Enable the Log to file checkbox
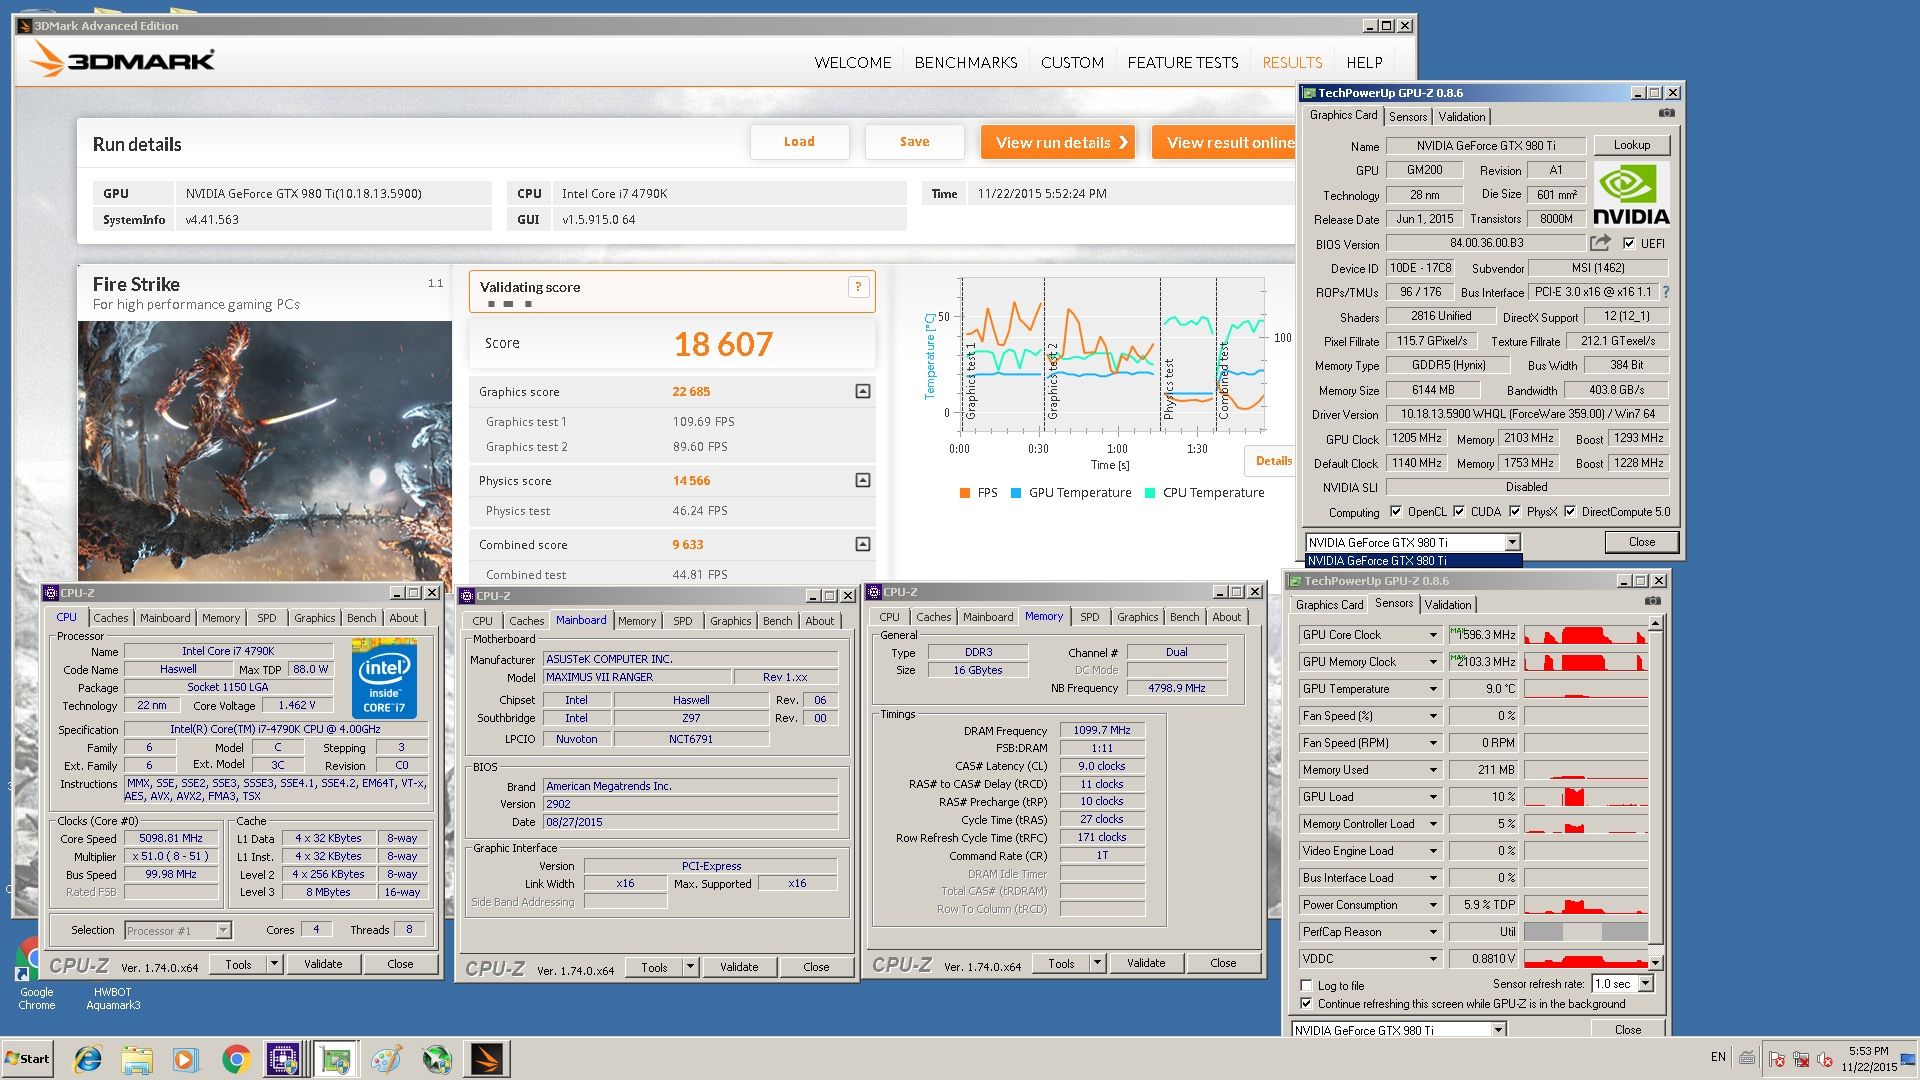The width and height of the screenshot is (1920, 1080). (x=1306, y=985)
